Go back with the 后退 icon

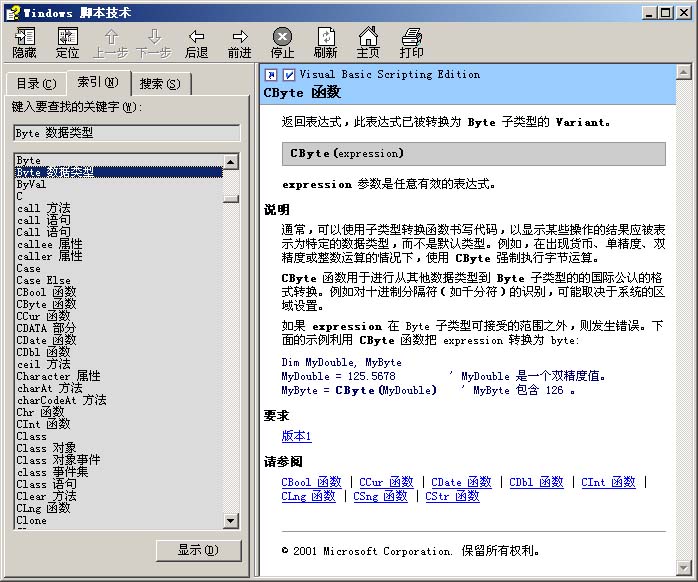(196, 43)
